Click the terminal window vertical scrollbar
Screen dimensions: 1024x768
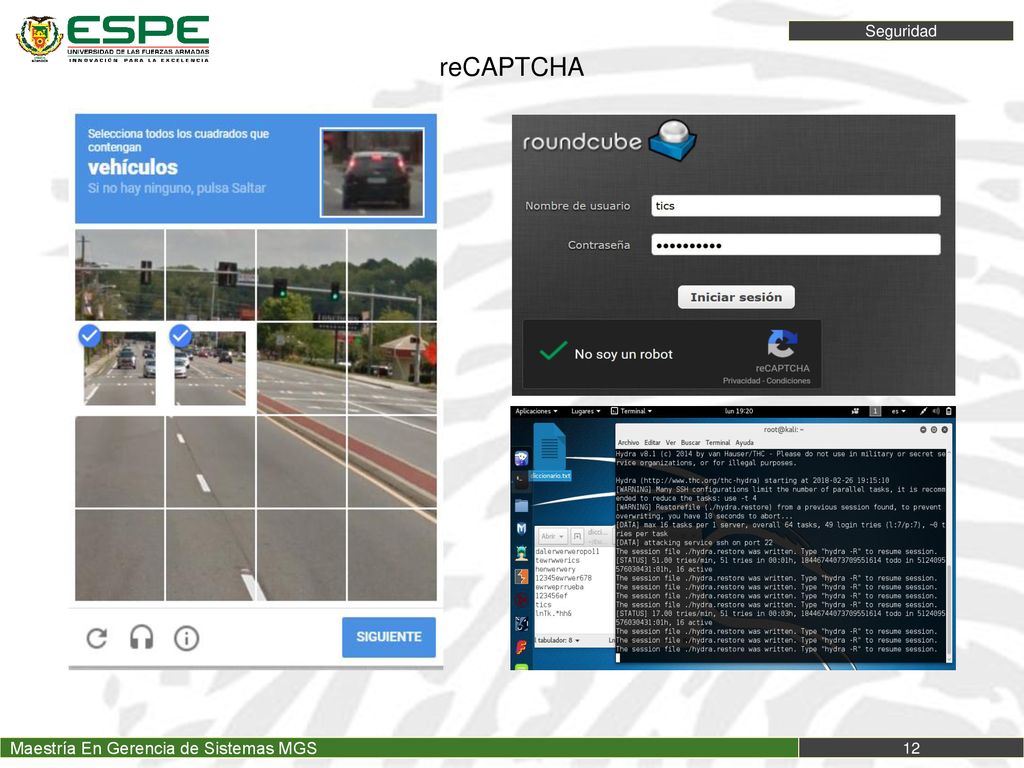[949, 555]
